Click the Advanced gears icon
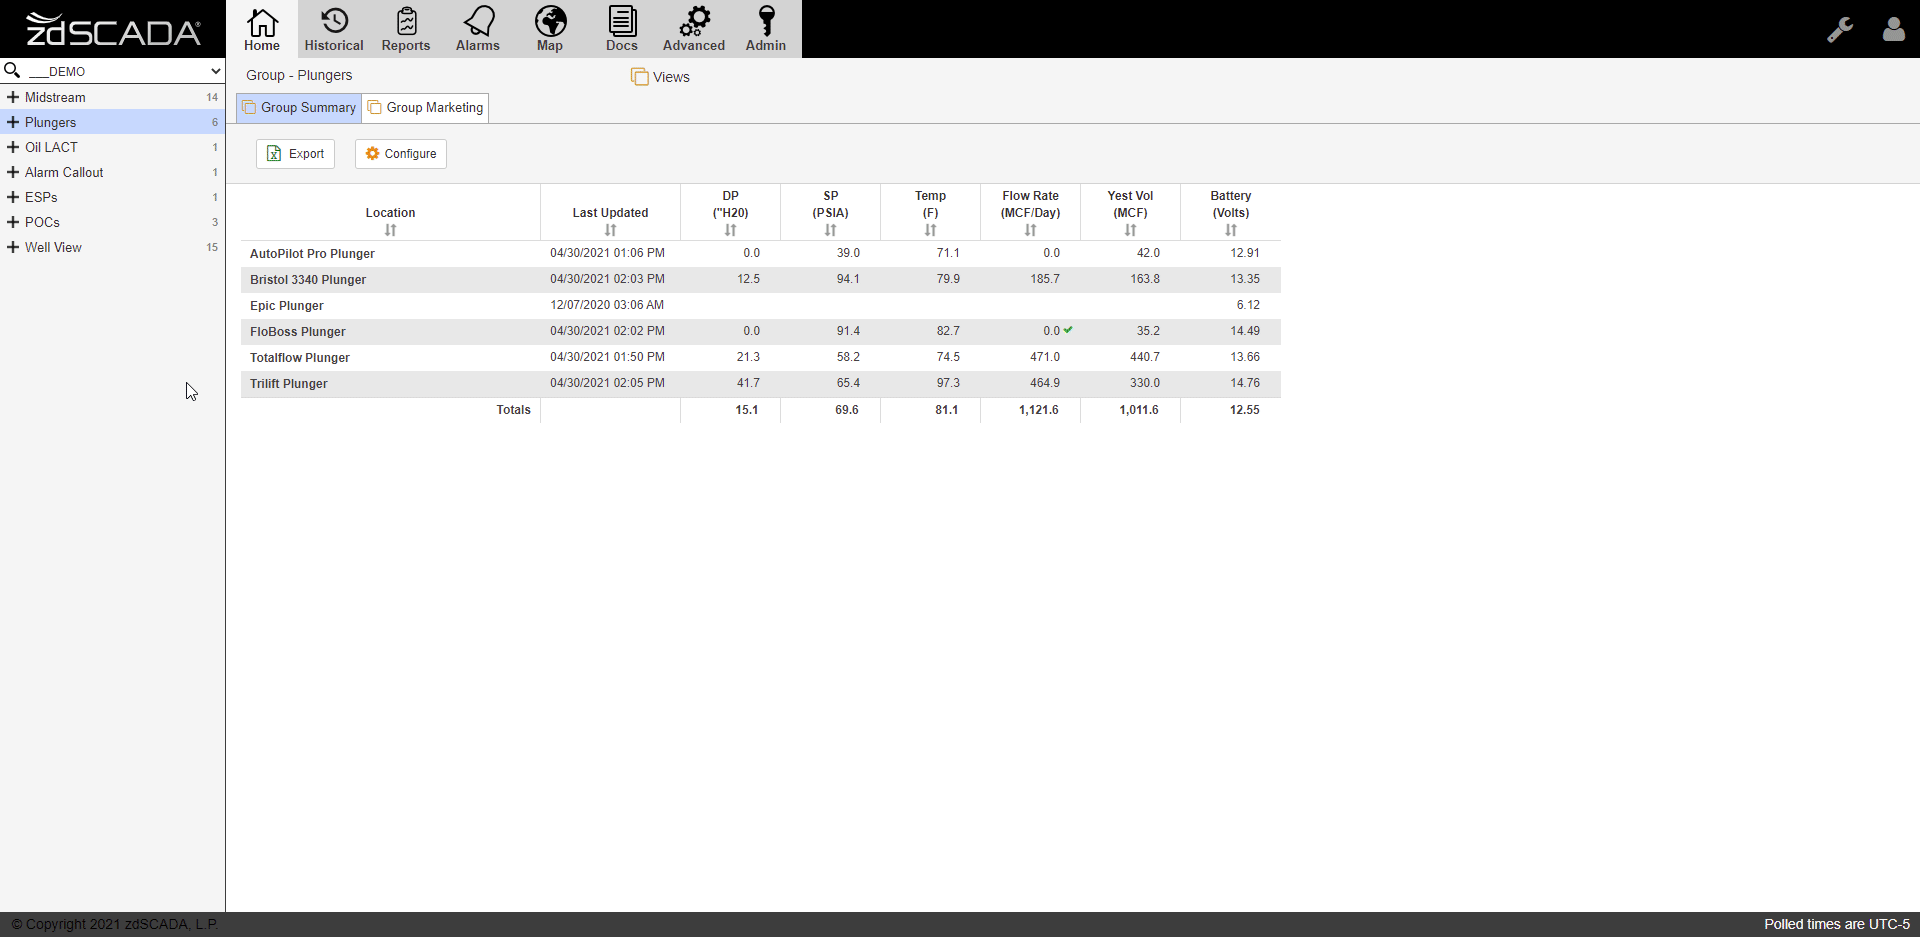 click(x=694, y=28)
